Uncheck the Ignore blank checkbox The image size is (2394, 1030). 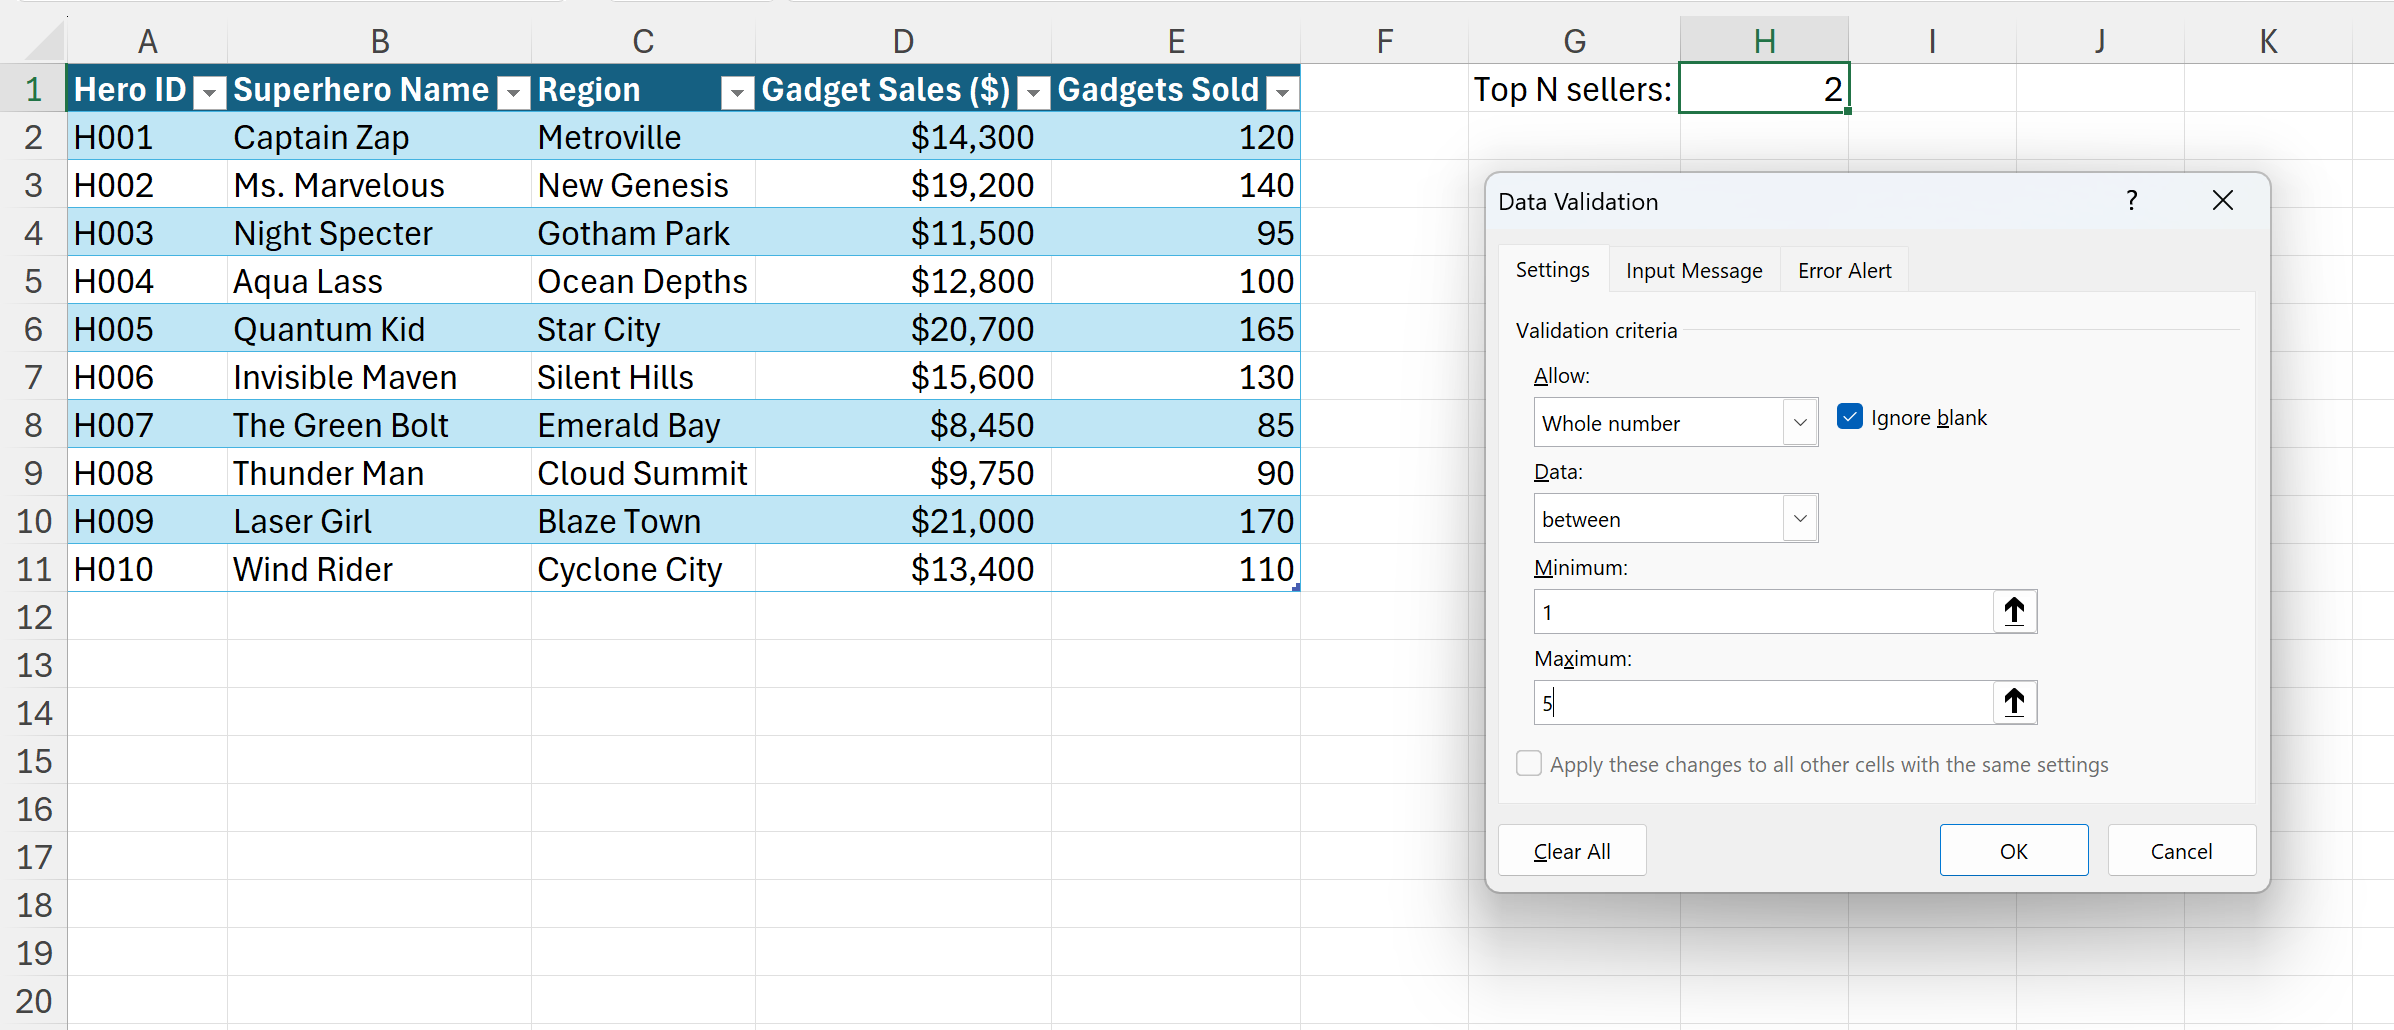coord(1849,417)
